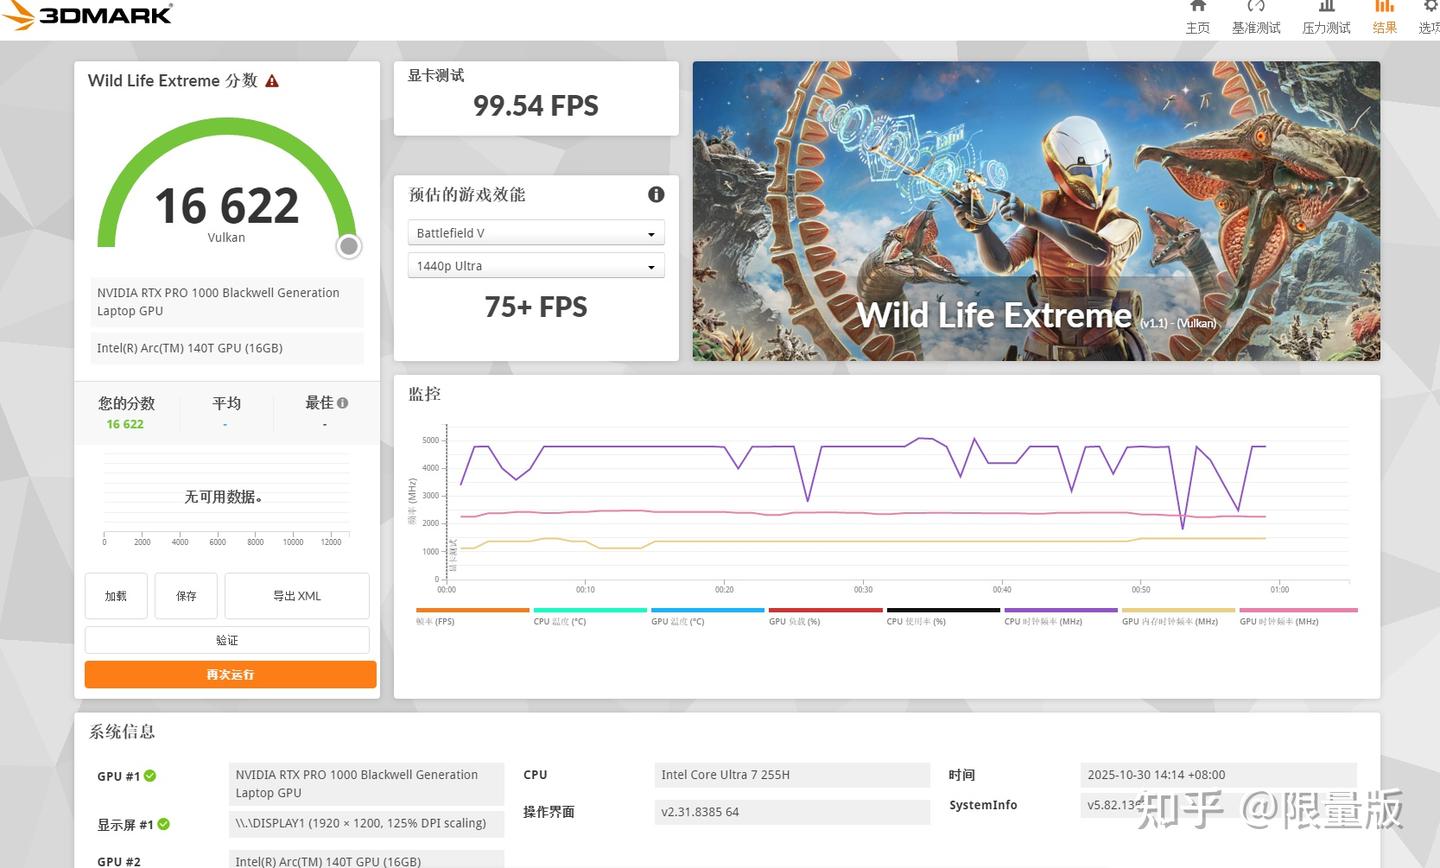Click the 显卡测试 label
Viewport: 1440px width, 868px height.
[436, 75]
